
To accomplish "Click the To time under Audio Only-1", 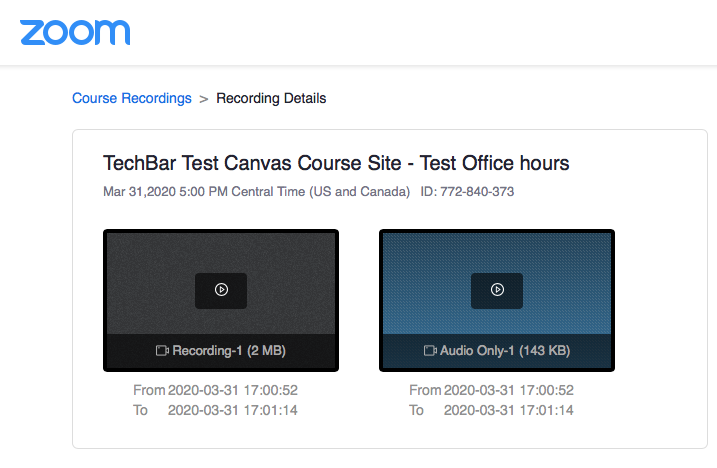I will pos(508,410).
